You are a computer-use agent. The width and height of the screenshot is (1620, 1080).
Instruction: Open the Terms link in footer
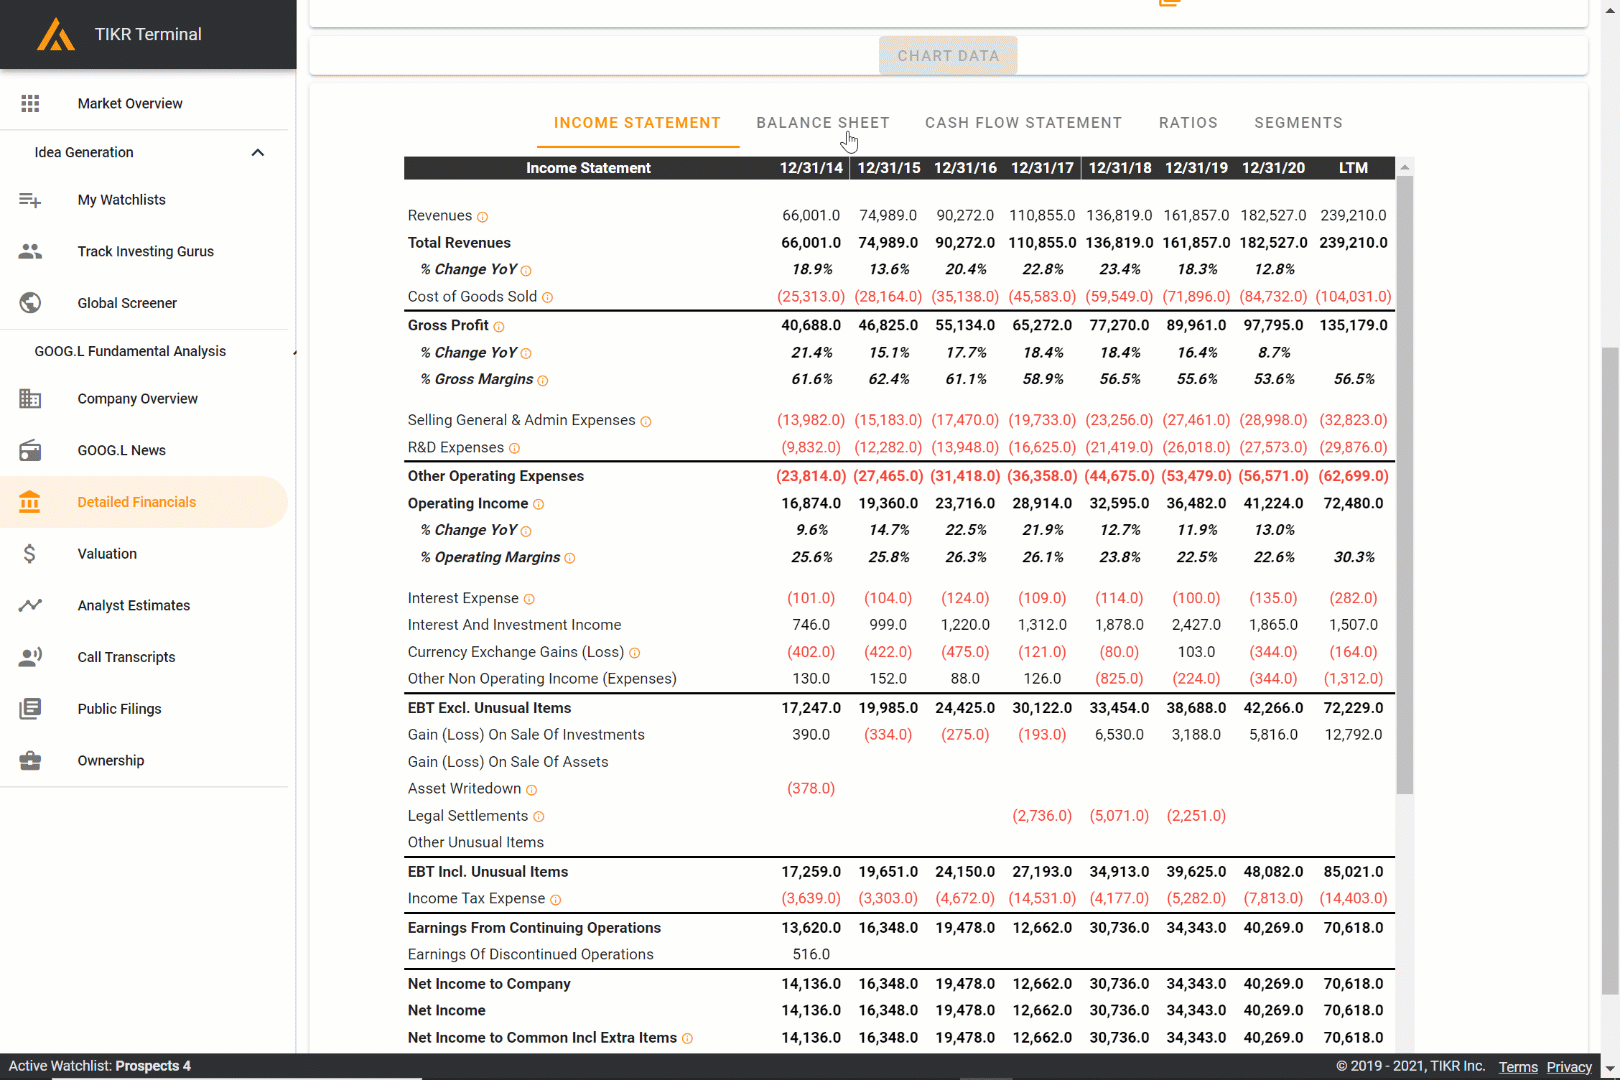tap(1518, 1067)
